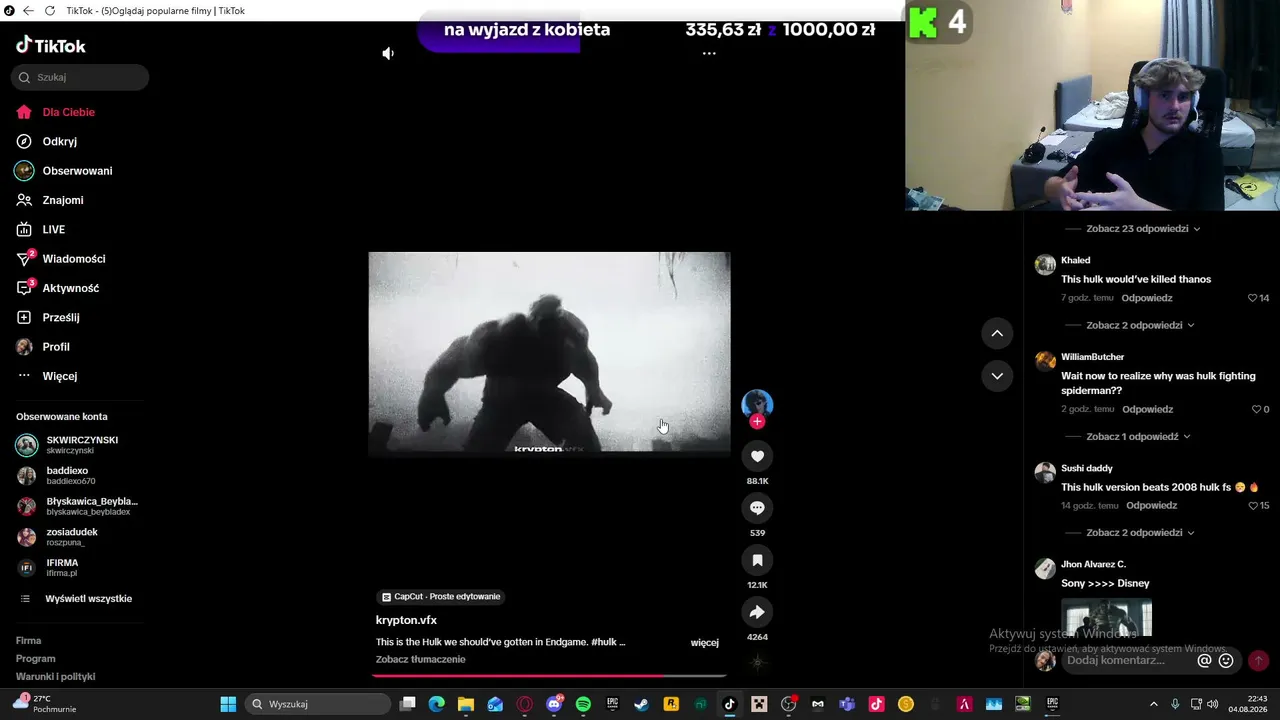
Task: Mute the TikTok video sound
Action: coord(388,53)
